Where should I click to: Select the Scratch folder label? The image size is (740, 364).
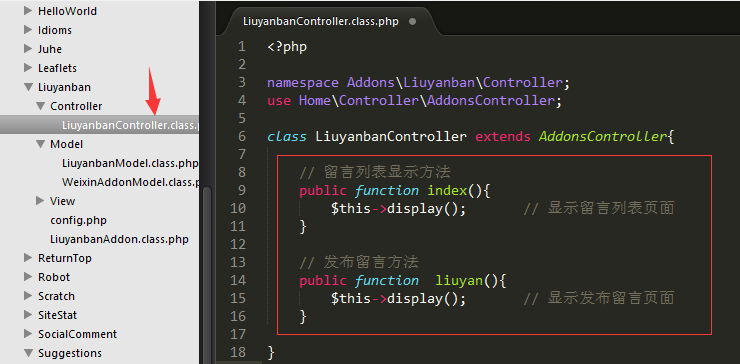click(56, 296)
